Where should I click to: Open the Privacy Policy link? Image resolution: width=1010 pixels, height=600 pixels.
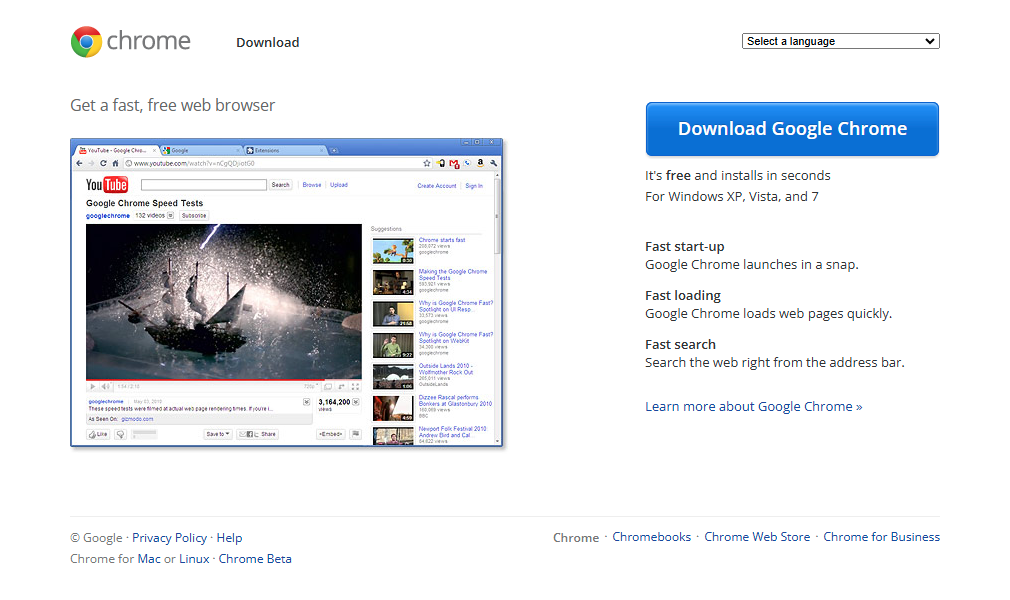coord(169,538)
